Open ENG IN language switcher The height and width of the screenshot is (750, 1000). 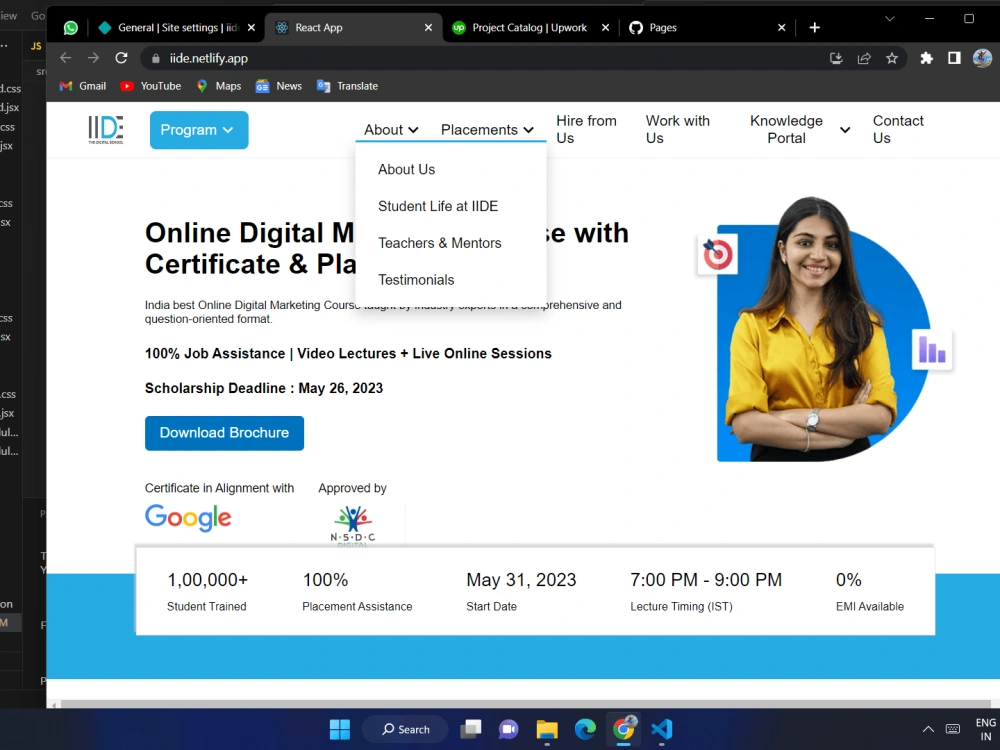point(985,729)
